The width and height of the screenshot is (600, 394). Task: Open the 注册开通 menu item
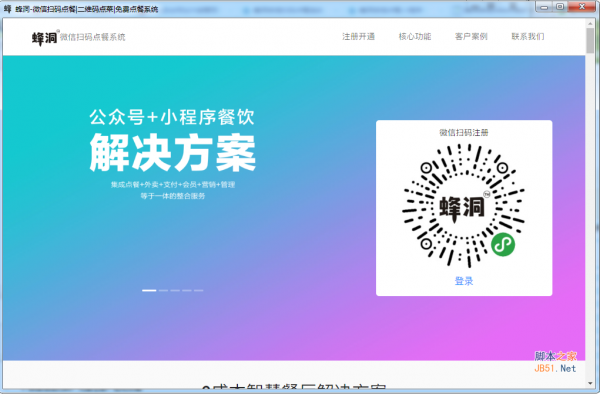(x=358, y=37)
